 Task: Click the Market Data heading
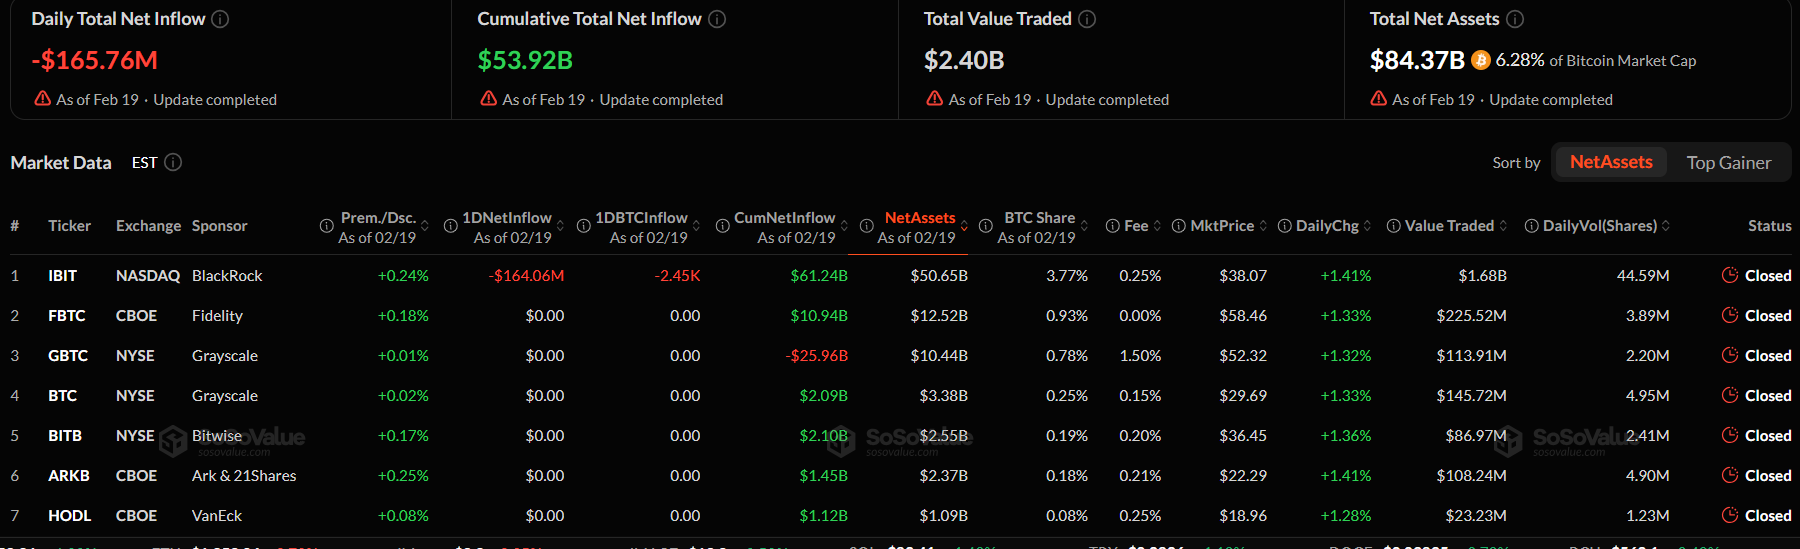coord(61,162)
